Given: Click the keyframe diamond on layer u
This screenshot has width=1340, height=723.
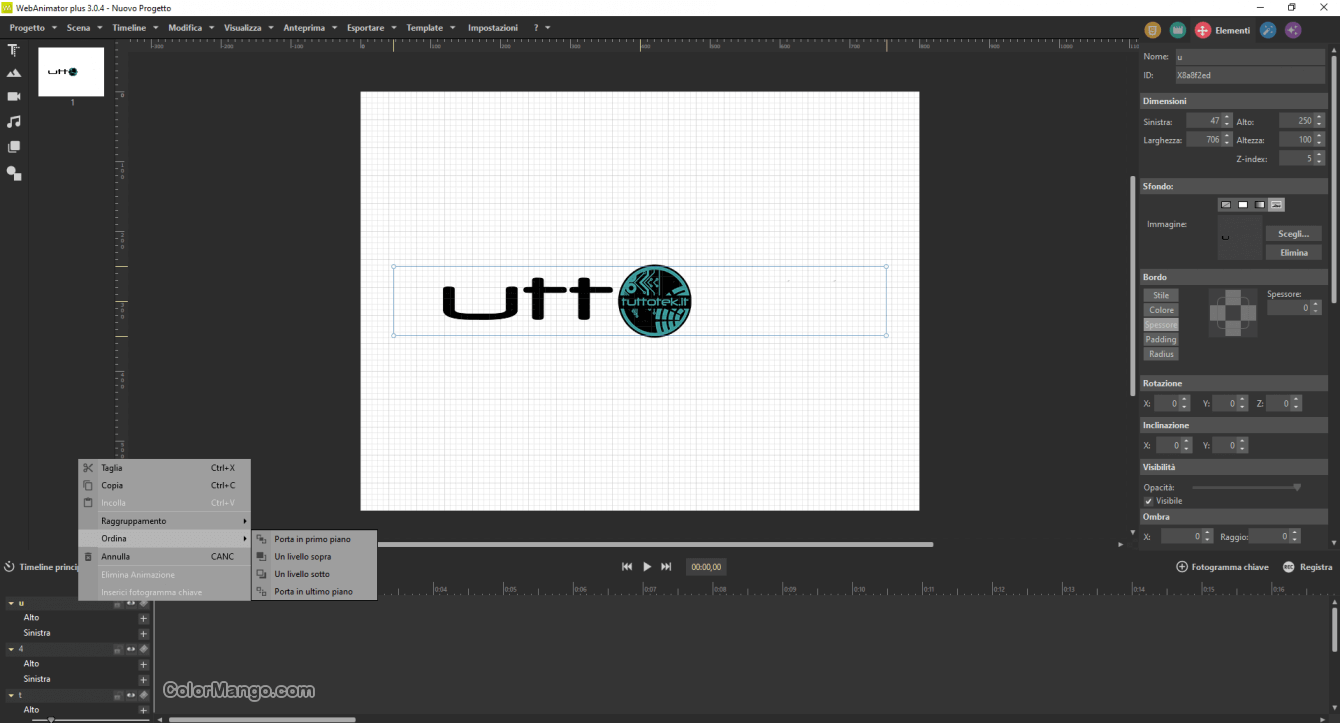Looking at the screenshot, I should [x=143, y=603].
